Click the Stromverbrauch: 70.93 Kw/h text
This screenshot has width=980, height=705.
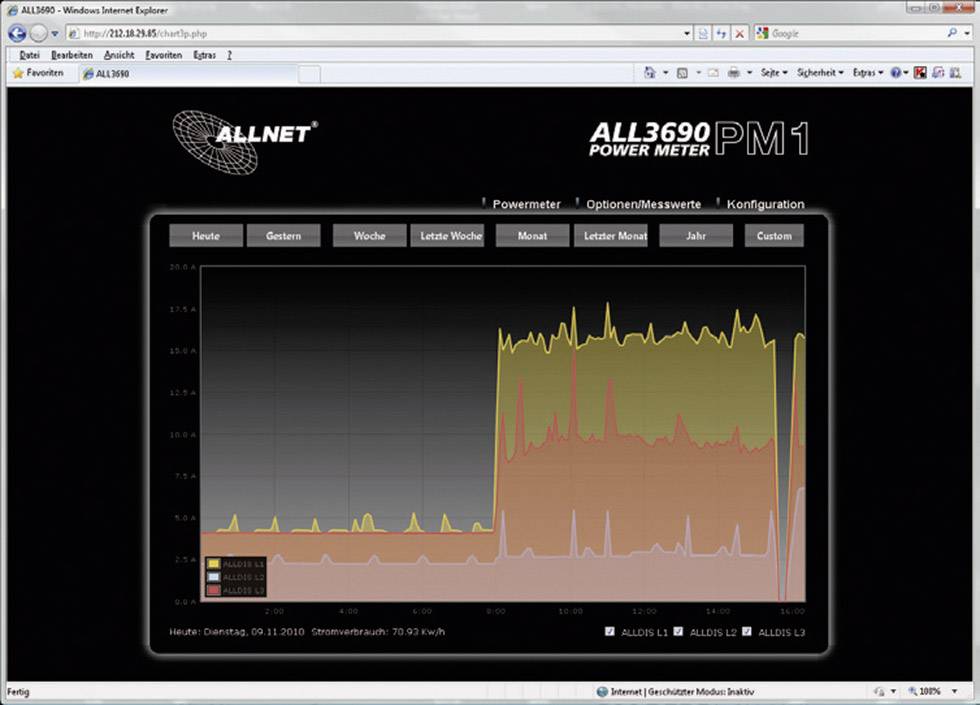point(378,632)
